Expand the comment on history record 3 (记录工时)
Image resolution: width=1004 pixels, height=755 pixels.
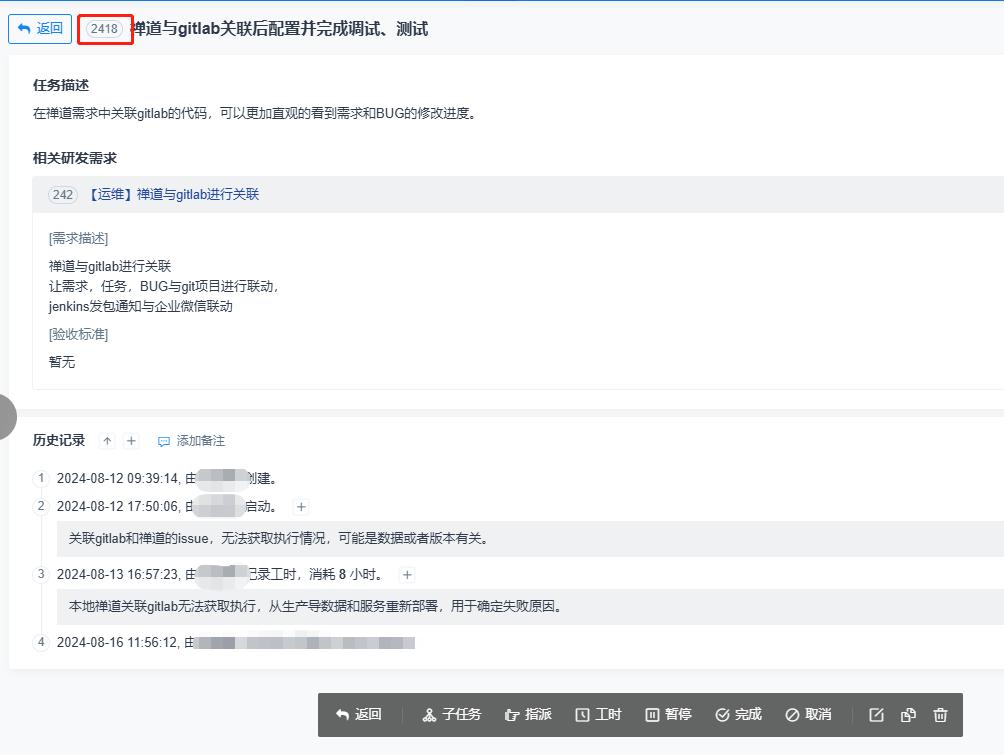point(407,575)
